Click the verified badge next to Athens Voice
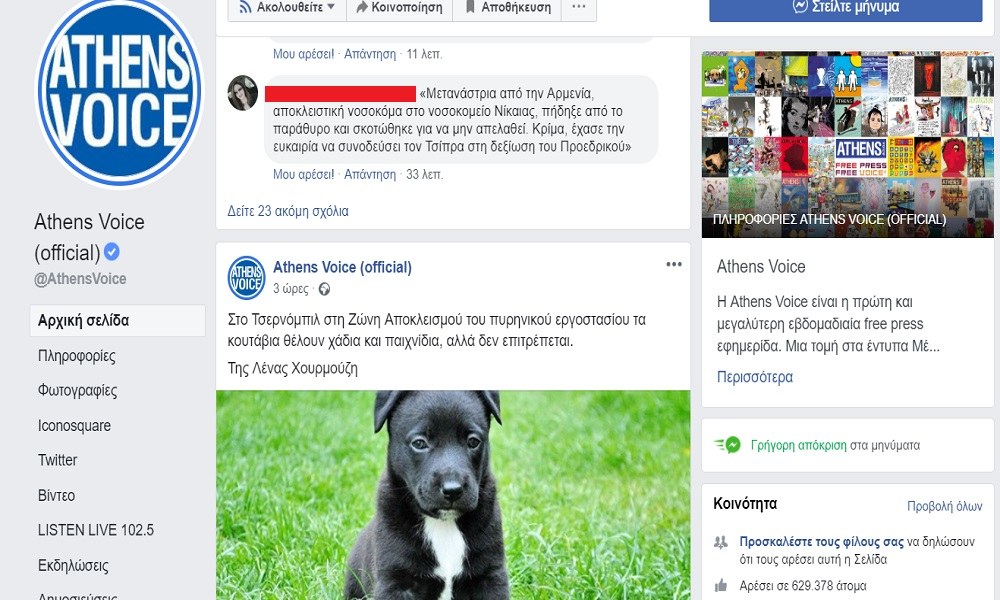 pyautogui.click(x=112, y=252)
